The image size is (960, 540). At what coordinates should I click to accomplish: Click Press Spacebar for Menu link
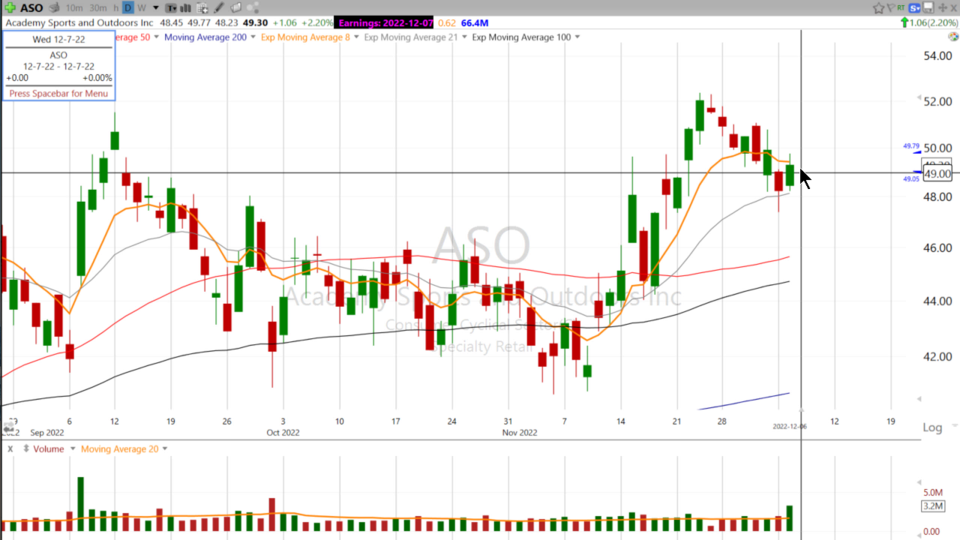tap(58, 94)
